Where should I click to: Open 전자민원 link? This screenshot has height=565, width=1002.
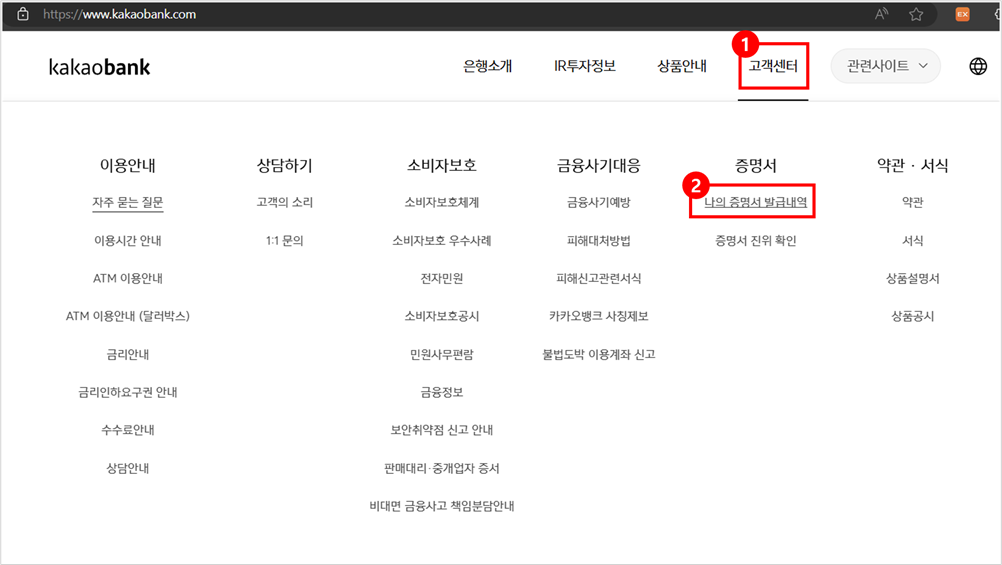442,278
